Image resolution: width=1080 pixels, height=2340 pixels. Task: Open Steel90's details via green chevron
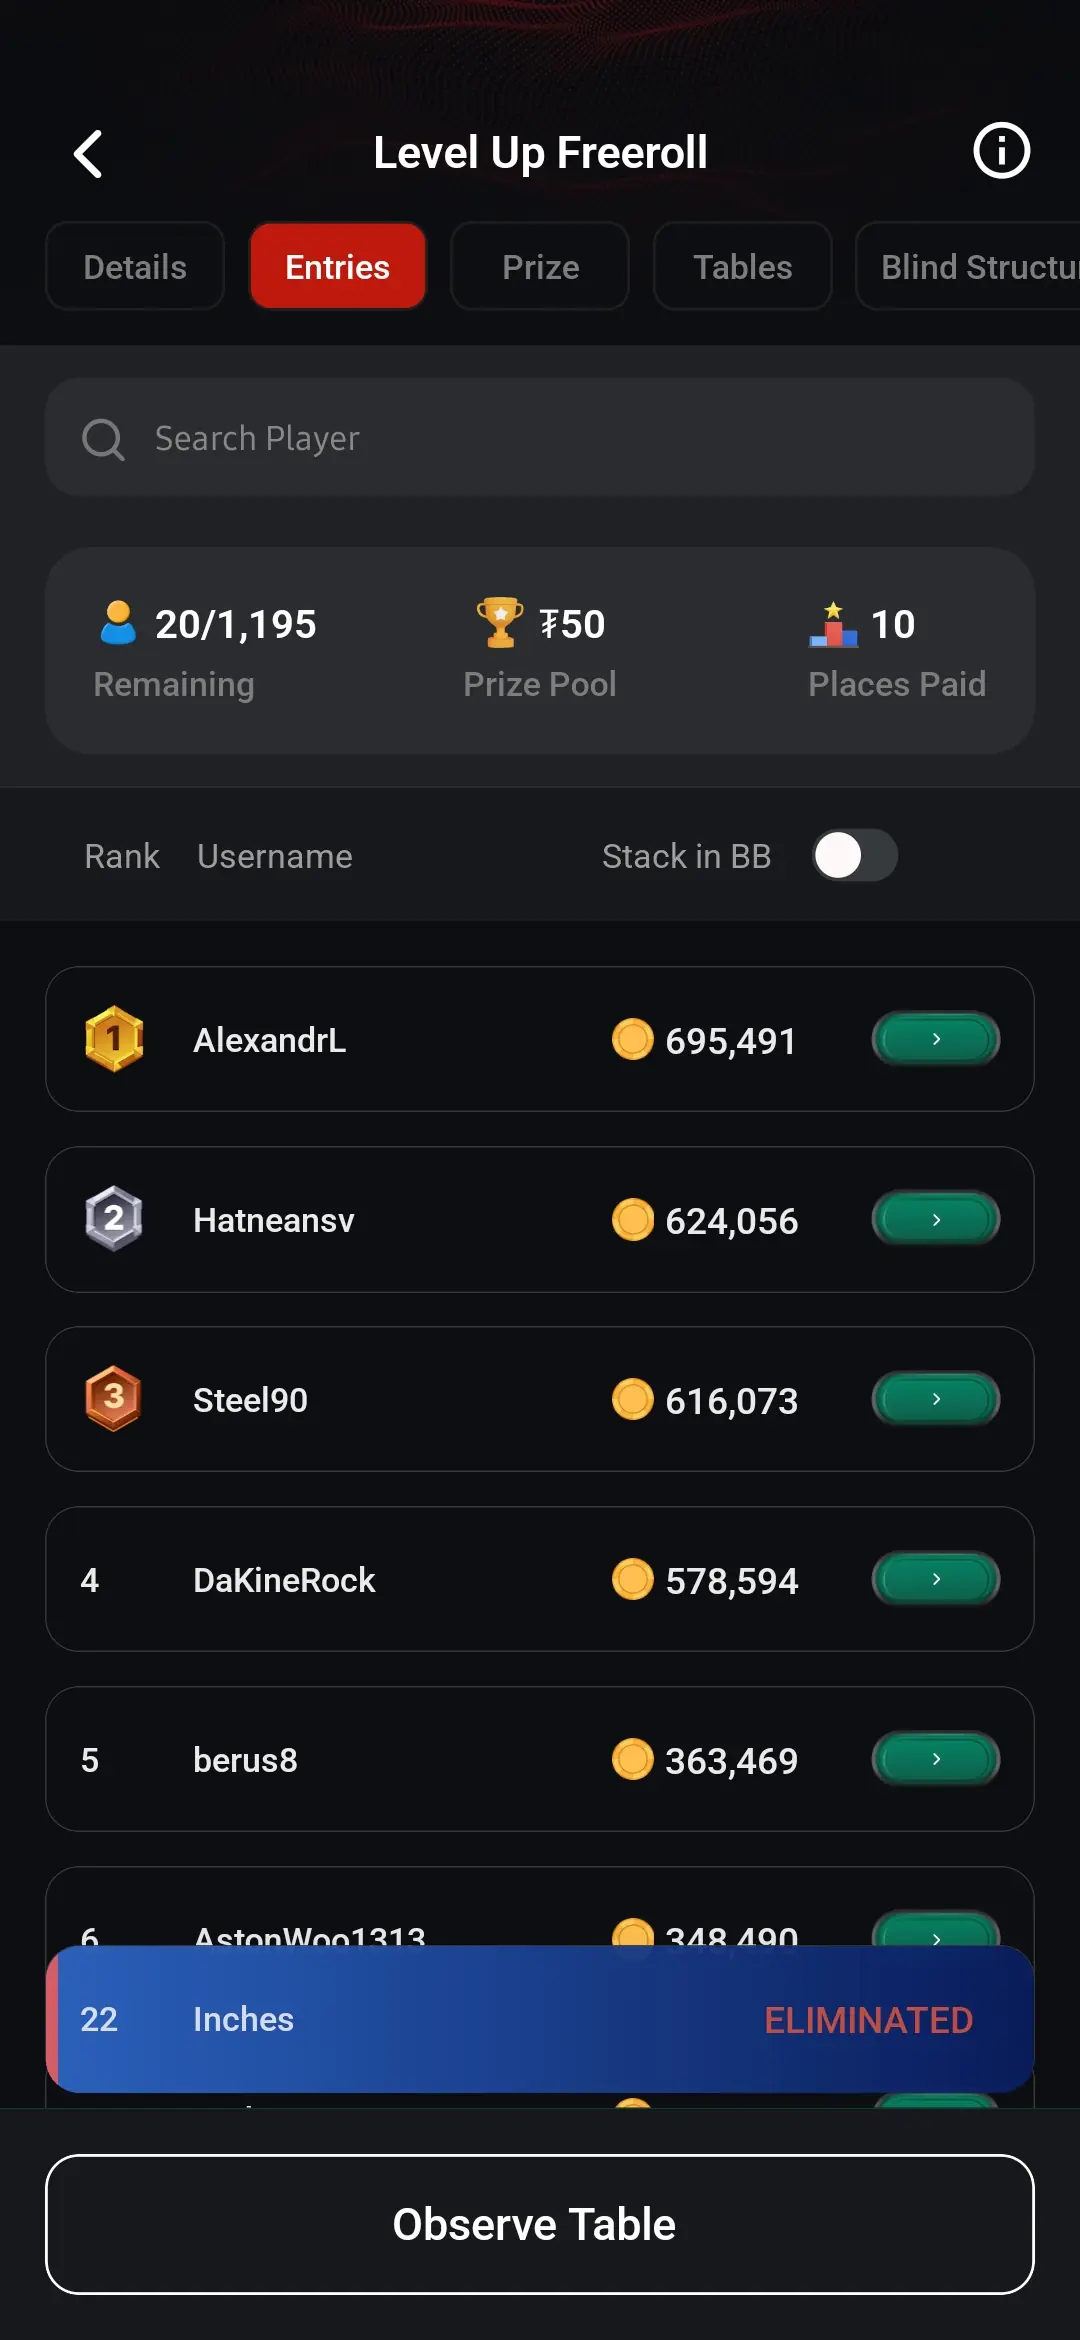tap(936, 1399)
